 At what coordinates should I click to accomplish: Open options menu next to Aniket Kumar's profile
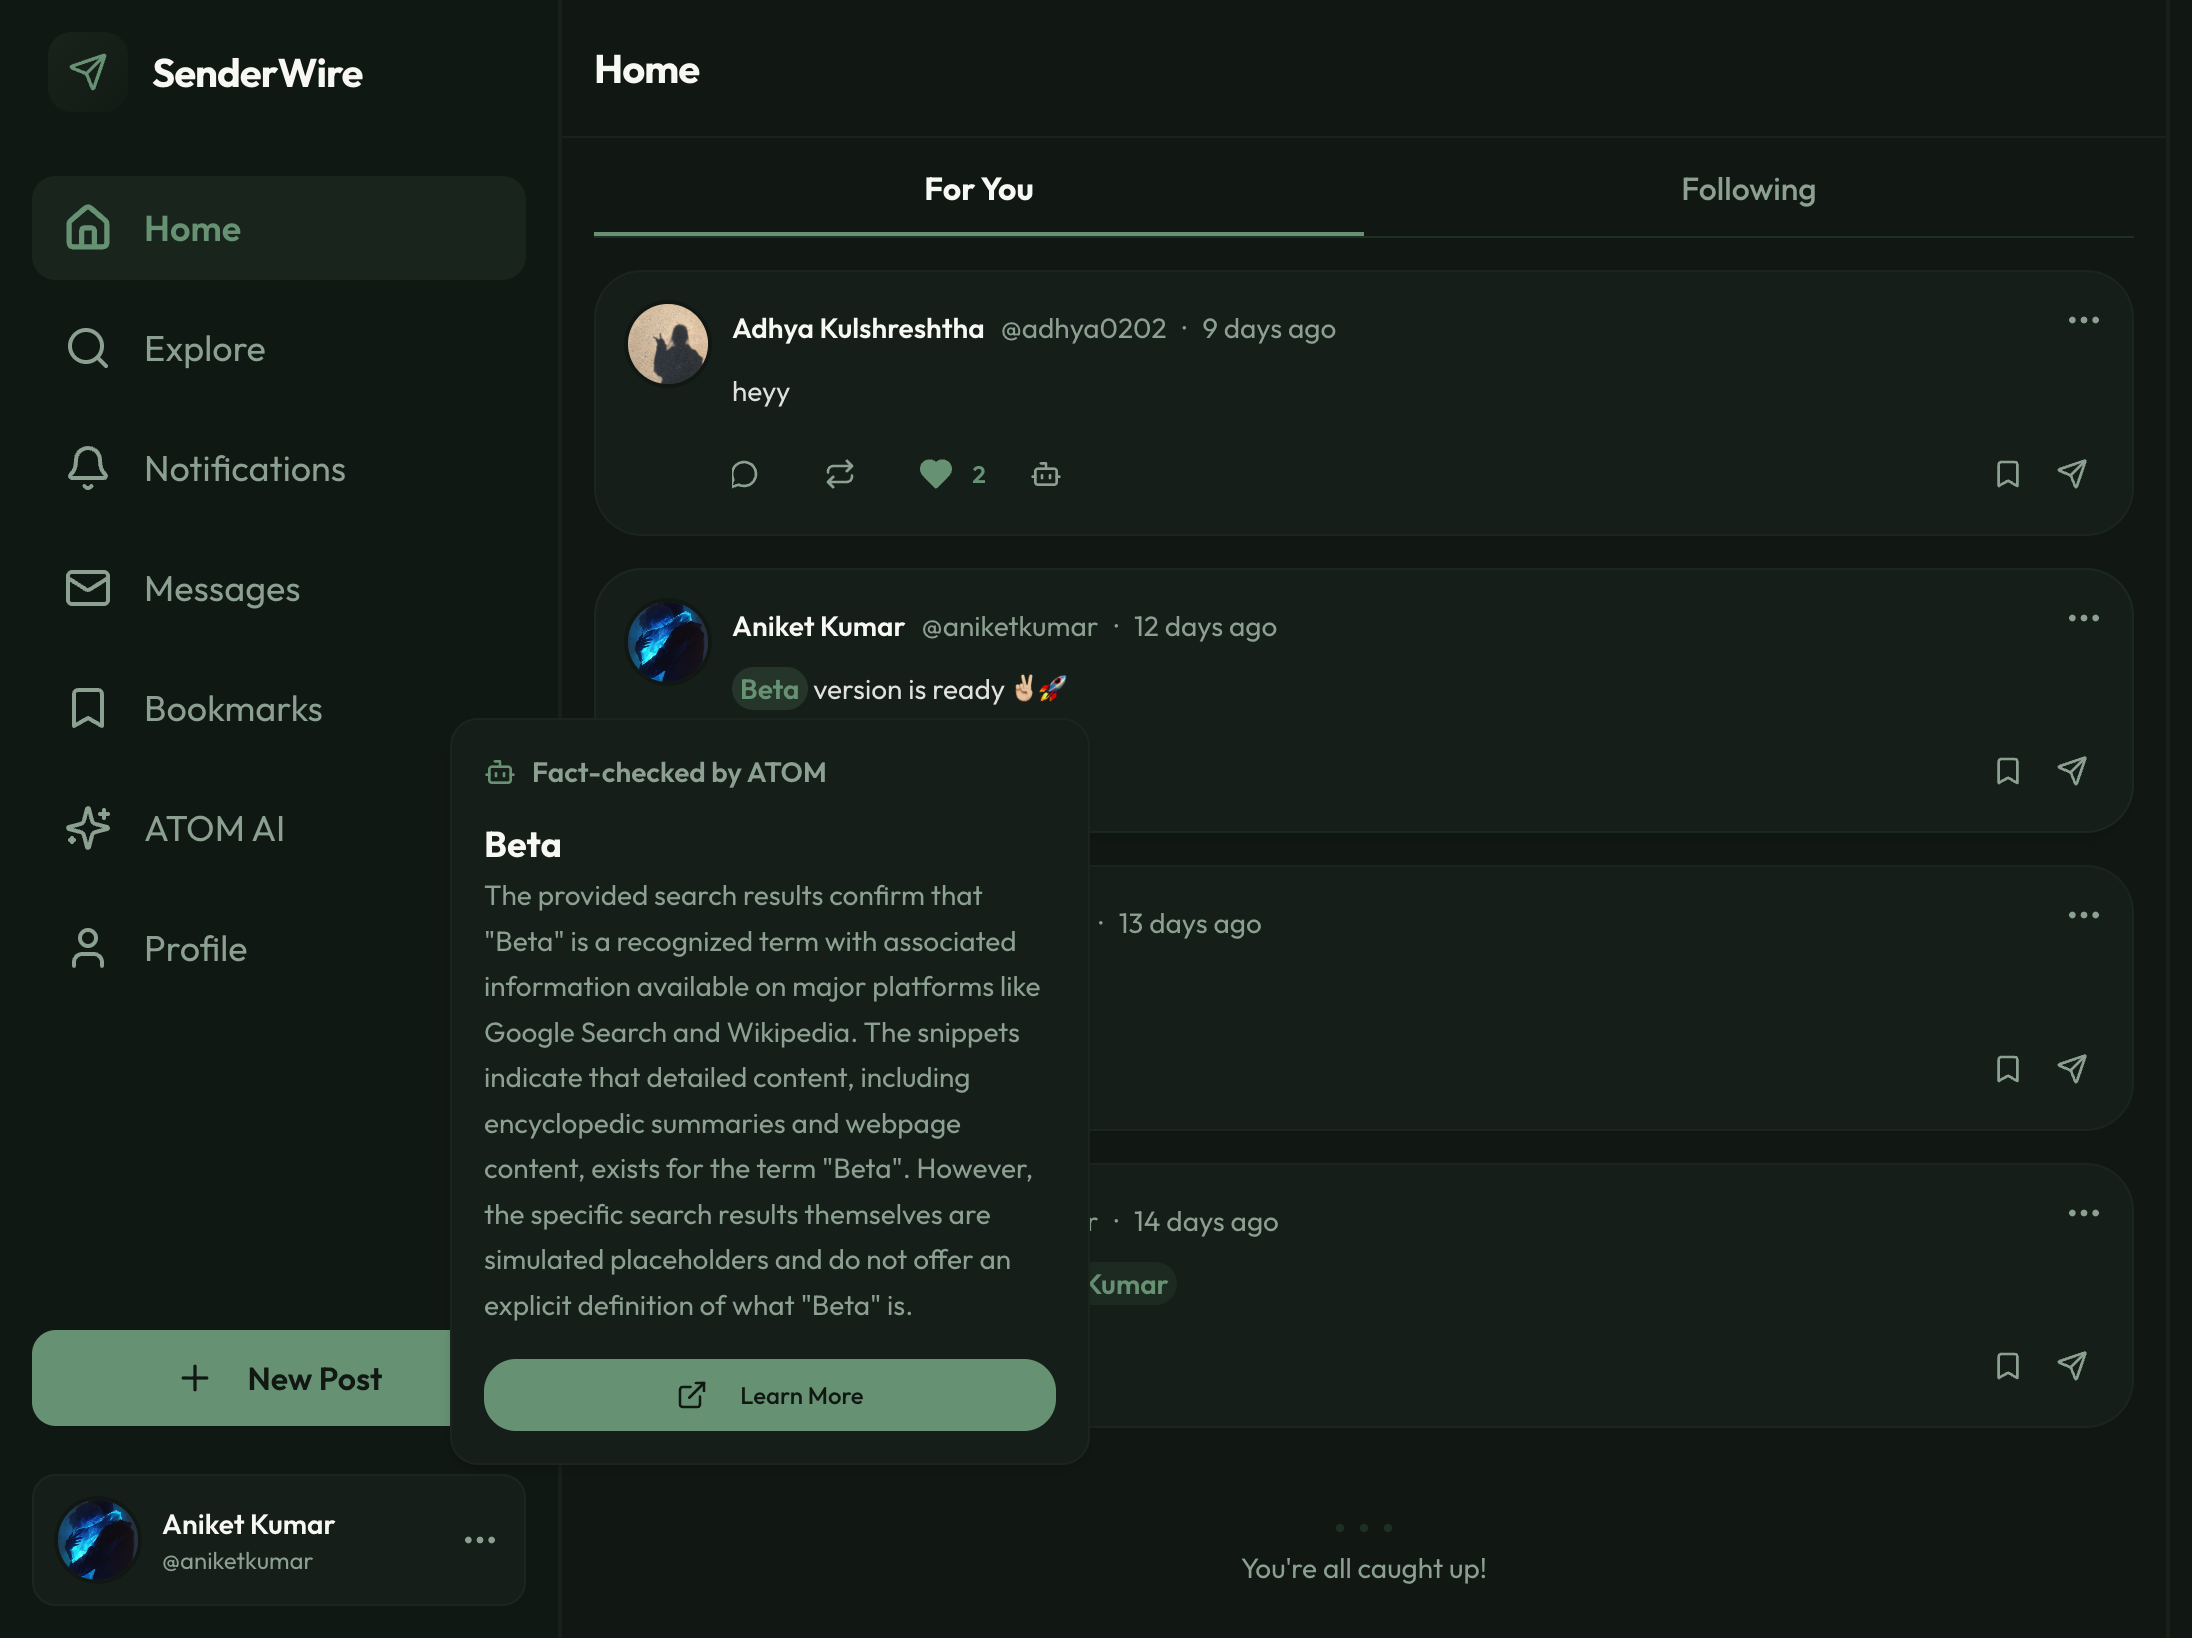481,1540
